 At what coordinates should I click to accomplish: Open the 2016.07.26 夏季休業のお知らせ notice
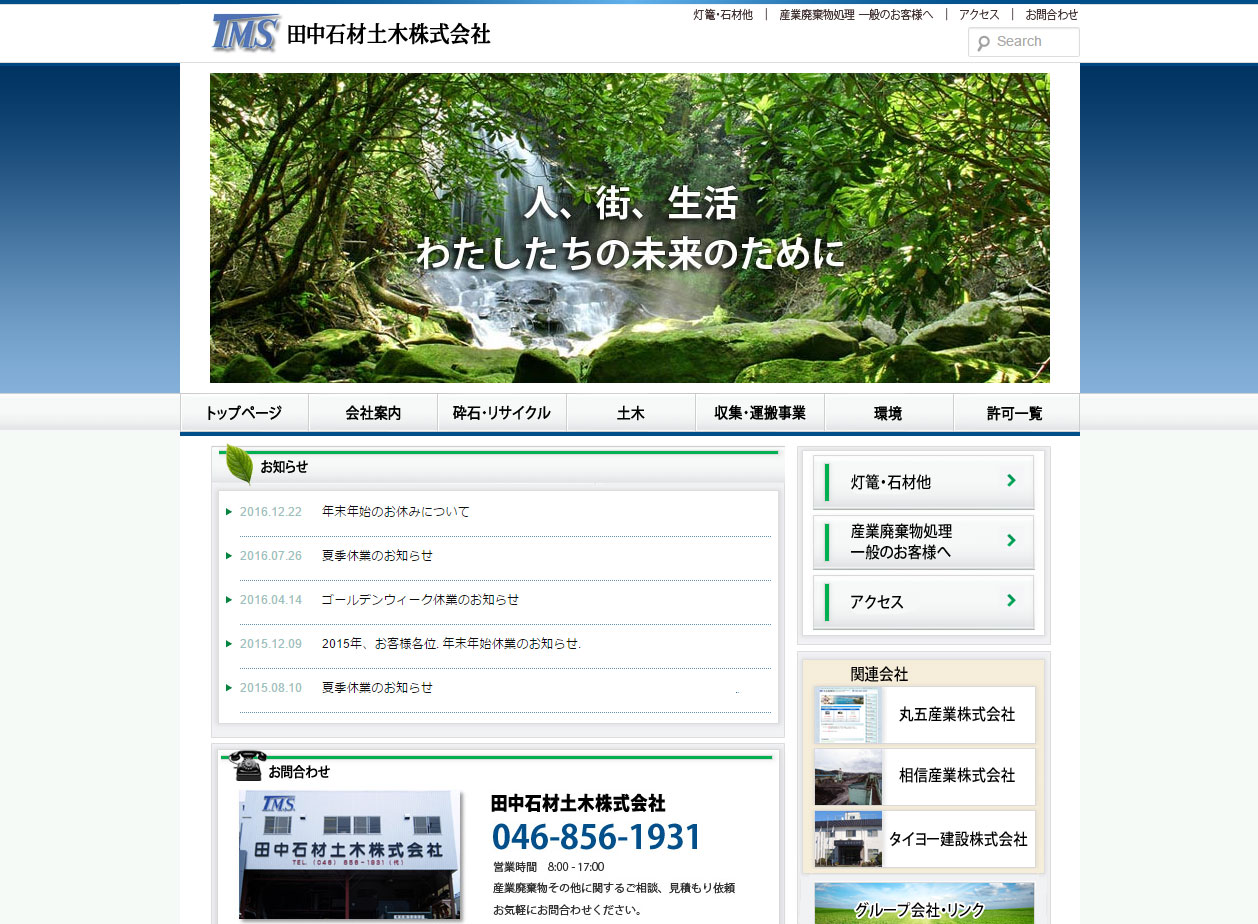tap(378, 556)
